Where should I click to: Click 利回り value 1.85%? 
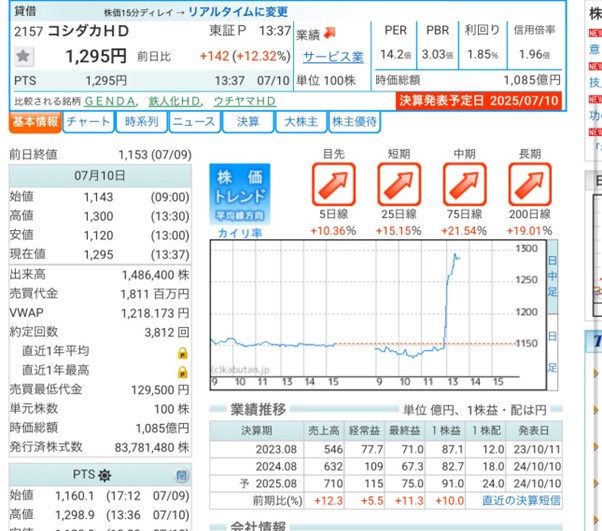(482, 55)
